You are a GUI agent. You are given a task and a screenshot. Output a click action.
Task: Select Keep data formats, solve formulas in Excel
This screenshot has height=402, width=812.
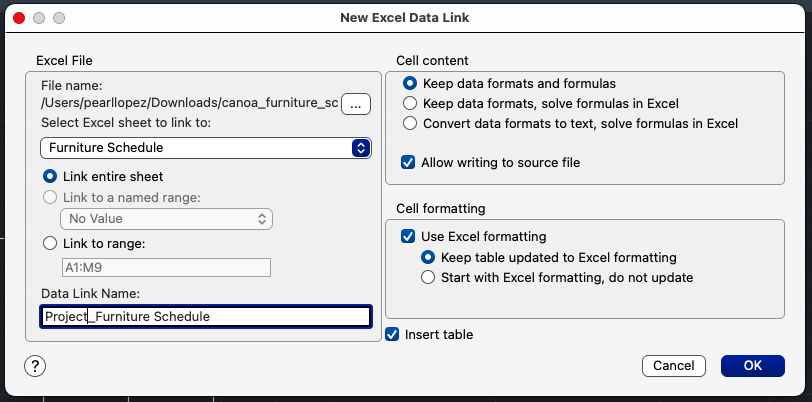coord(410,103)
